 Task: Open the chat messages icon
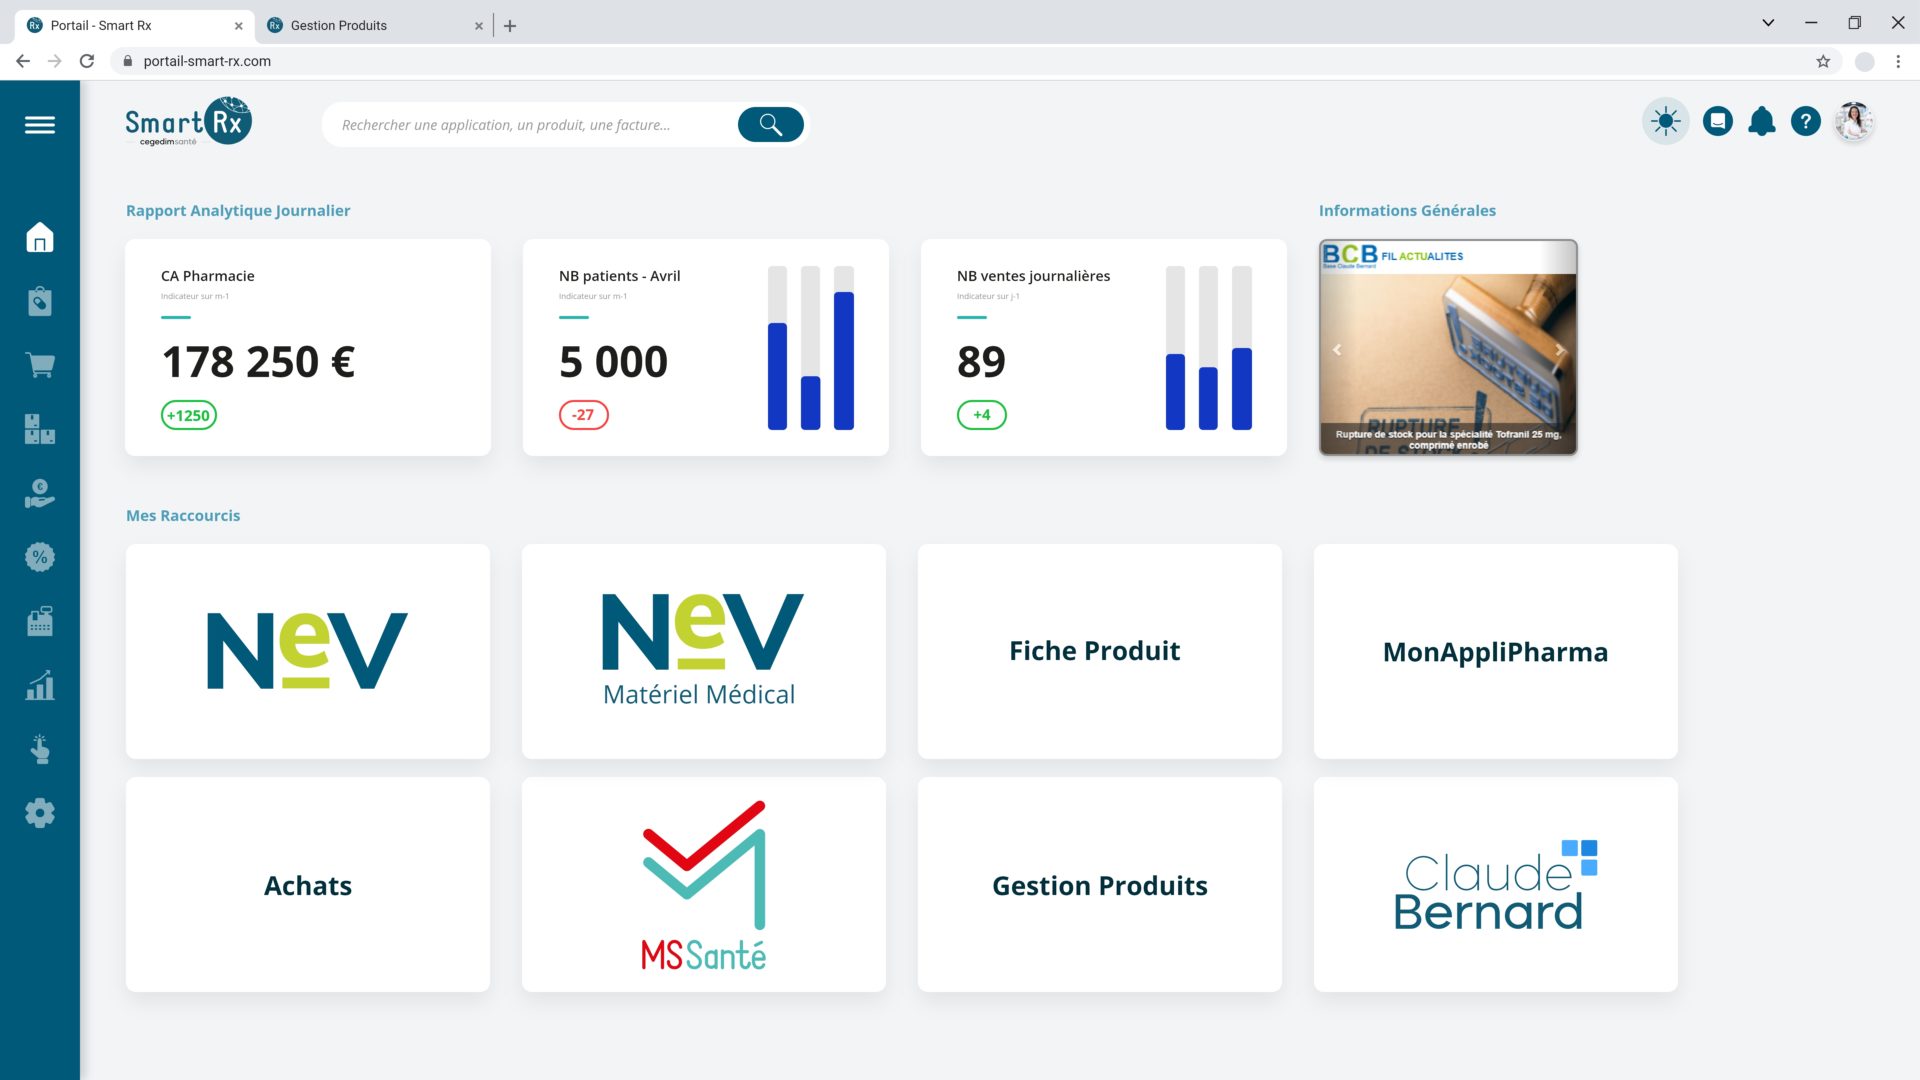[1718, 122]
